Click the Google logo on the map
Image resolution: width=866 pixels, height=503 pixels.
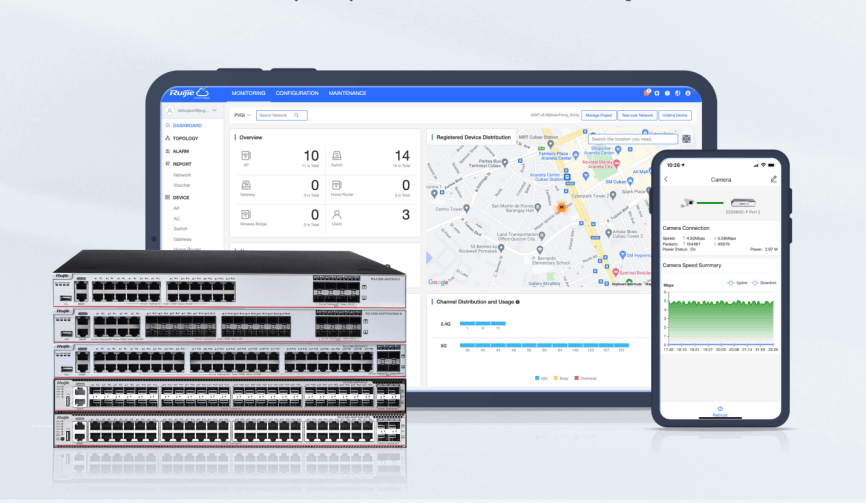click(x=438, y=282)
